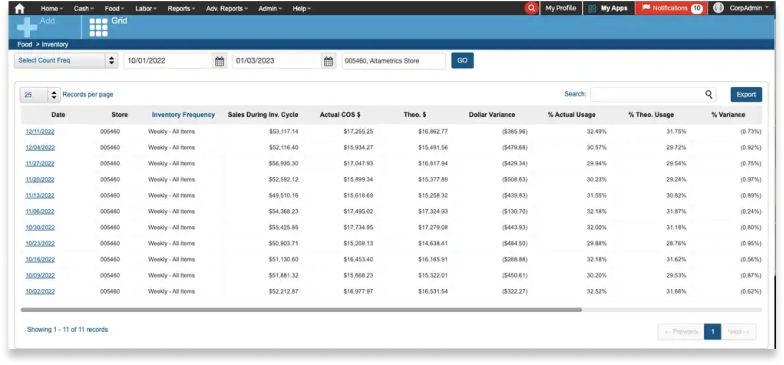Image resolution: width=784 pixels, height=365 pixels.
Task: Open the 11/20/2022 inventory record
Action: [x=40, y=180]
